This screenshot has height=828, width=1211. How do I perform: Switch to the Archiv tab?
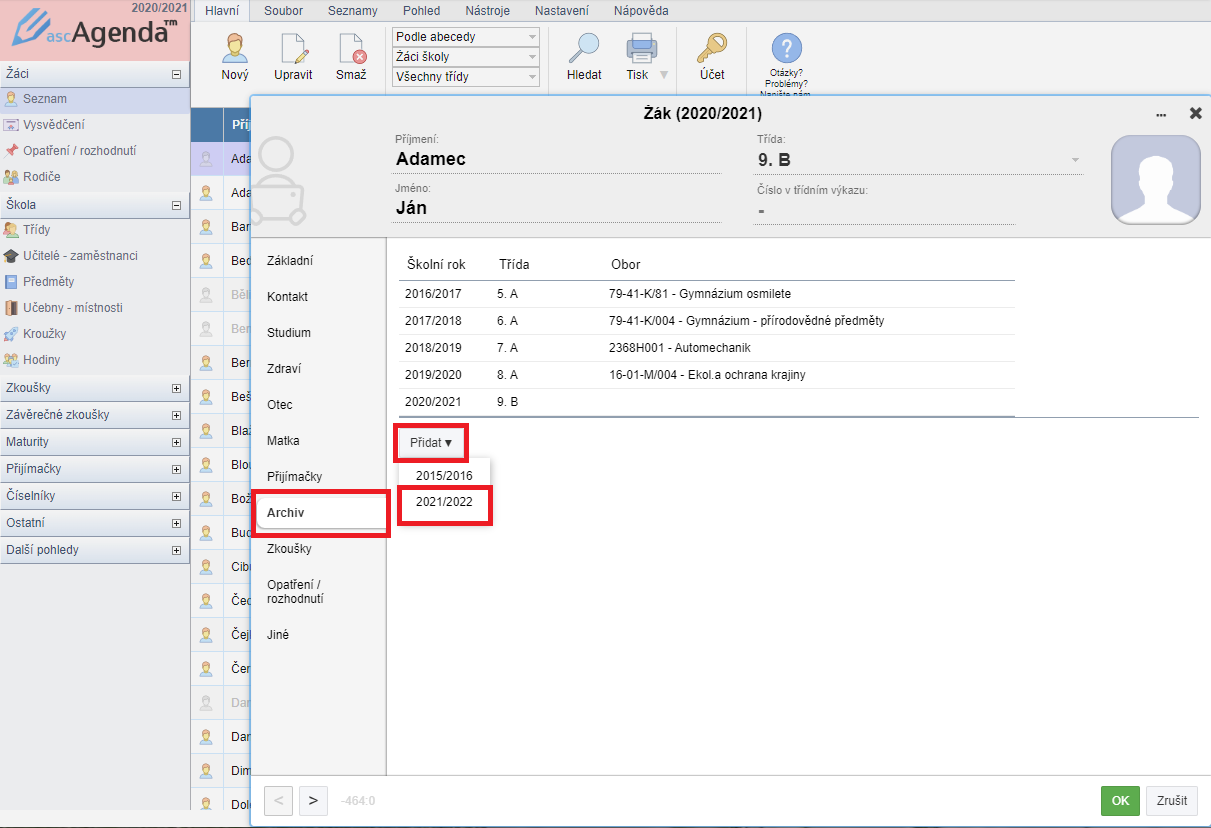coord(319,512)
